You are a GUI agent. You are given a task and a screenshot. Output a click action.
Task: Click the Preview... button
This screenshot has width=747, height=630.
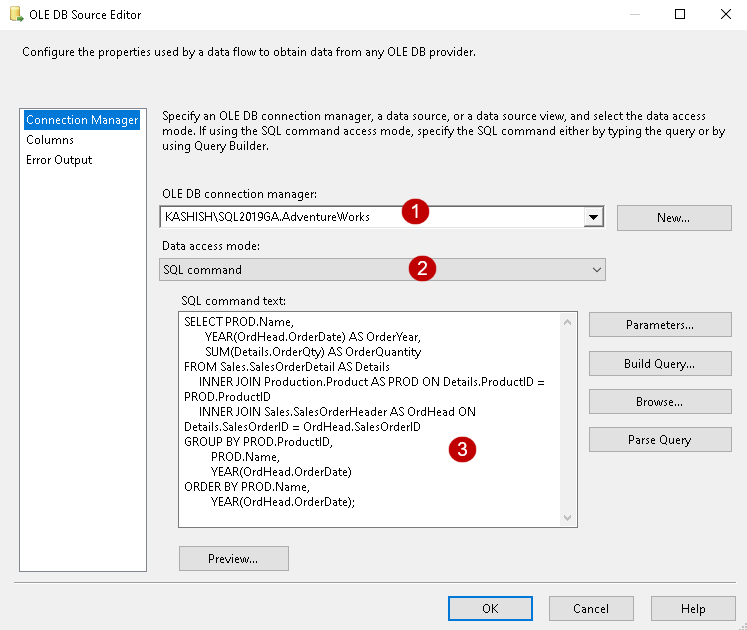point(233,558)
